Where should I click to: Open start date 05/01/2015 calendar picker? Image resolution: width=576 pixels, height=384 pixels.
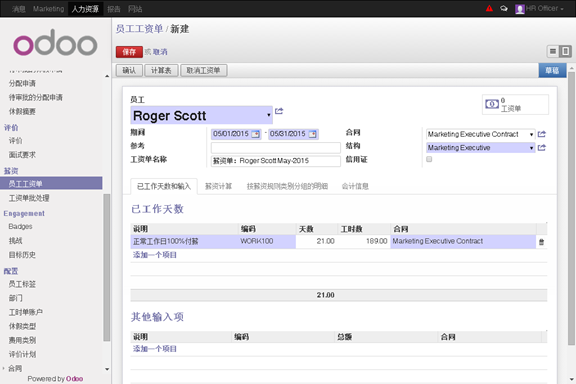coord(256,134)
